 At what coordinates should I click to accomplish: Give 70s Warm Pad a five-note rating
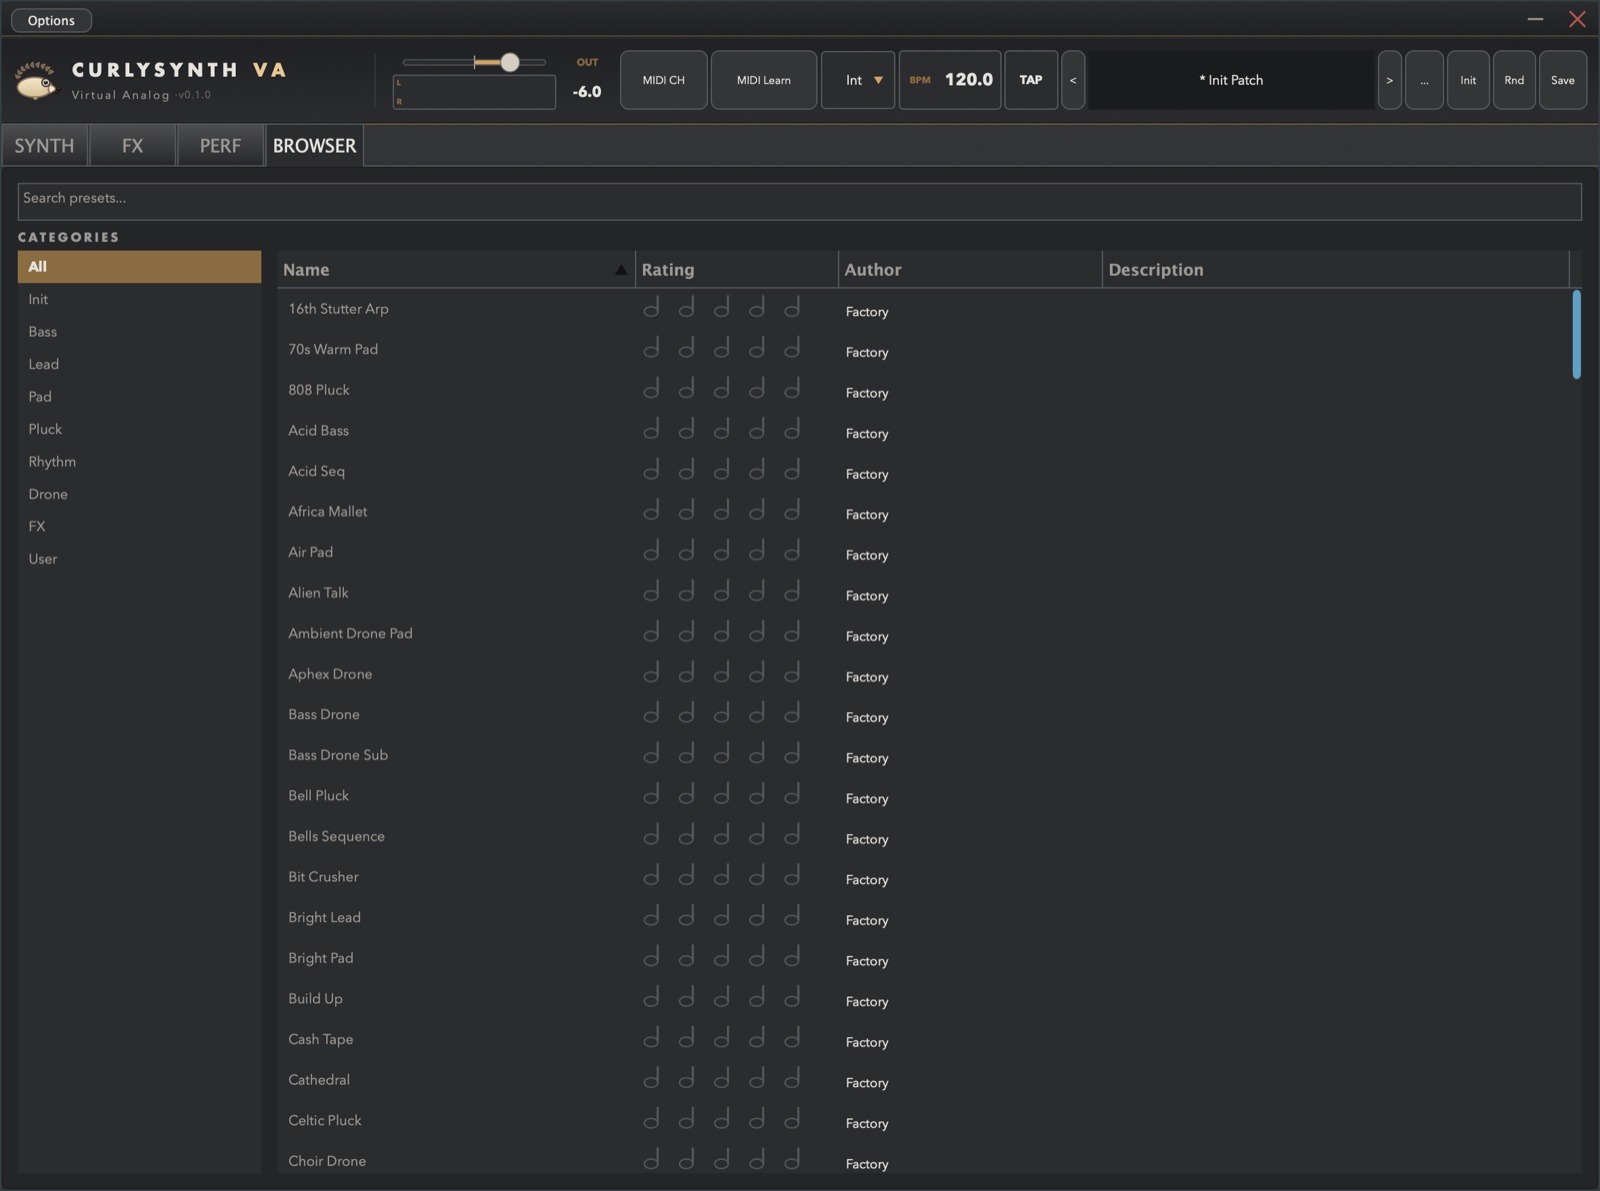(x=792, y=348)
